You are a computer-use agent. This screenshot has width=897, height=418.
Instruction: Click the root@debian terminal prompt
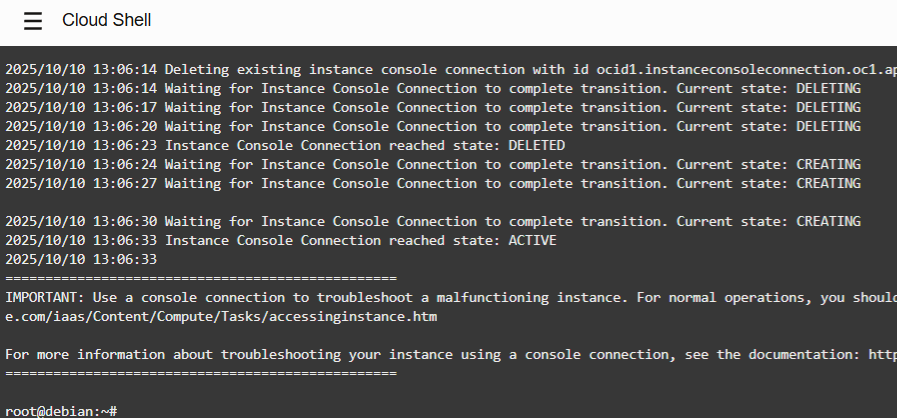[60, 411]
